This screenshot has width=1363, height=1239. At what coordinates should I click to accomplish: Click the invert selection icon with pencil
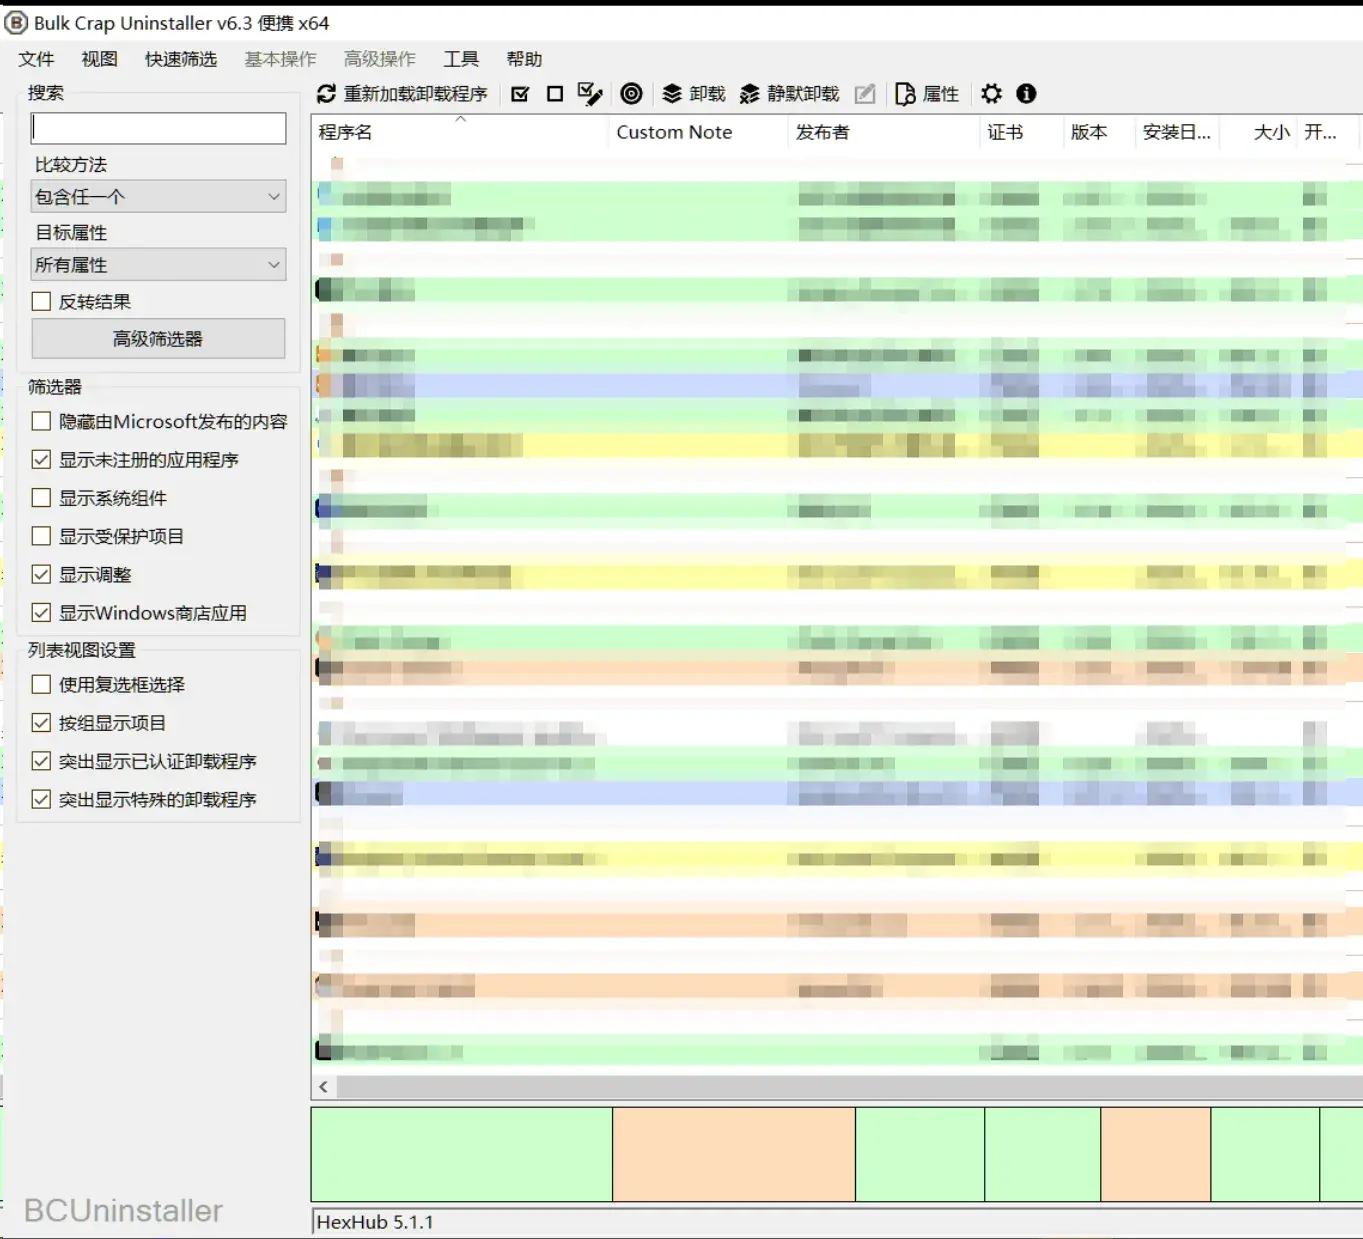(590, 94)
